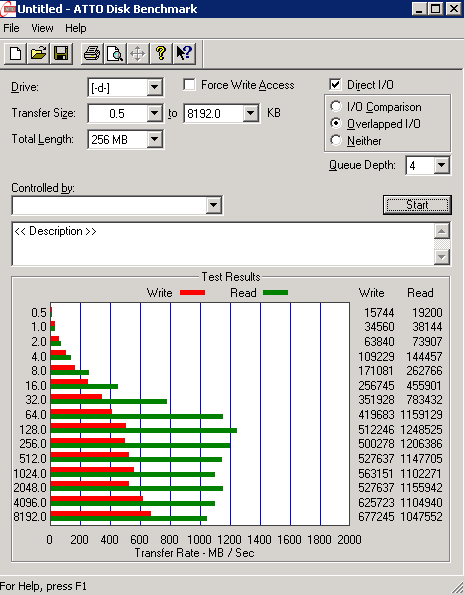Open a saved benchmark file icon
Screen dimensions: 465x595
point(38,54)
